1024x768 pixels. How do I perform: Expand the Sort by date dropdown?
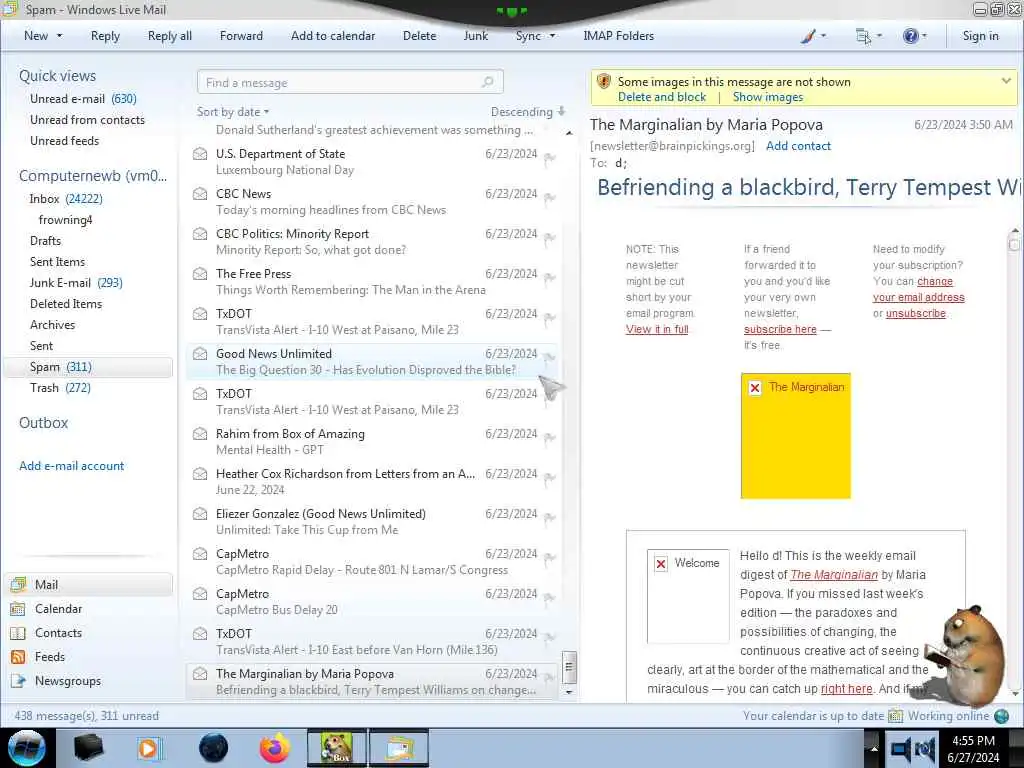coord(232,112)
